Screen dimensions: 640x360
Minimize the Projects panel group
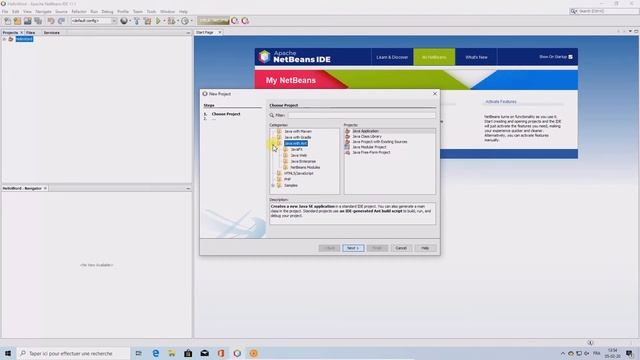[x=188, y=33]
